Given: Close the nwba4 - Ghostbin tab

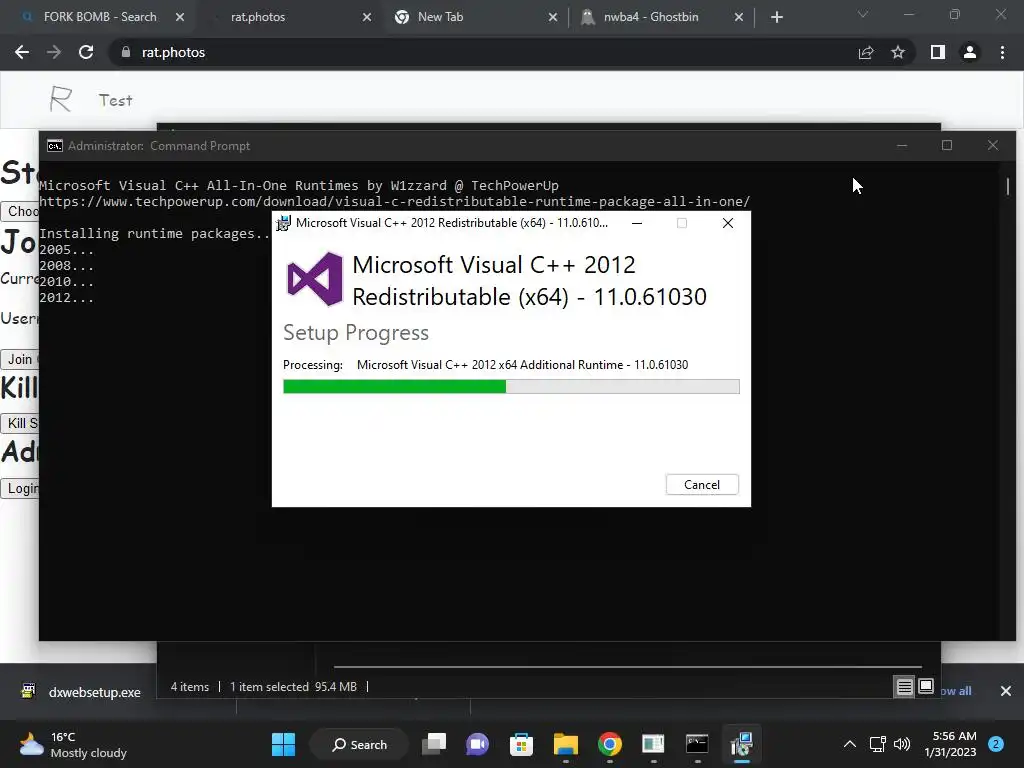Looking at the screenshot, I should pos(739,18).
